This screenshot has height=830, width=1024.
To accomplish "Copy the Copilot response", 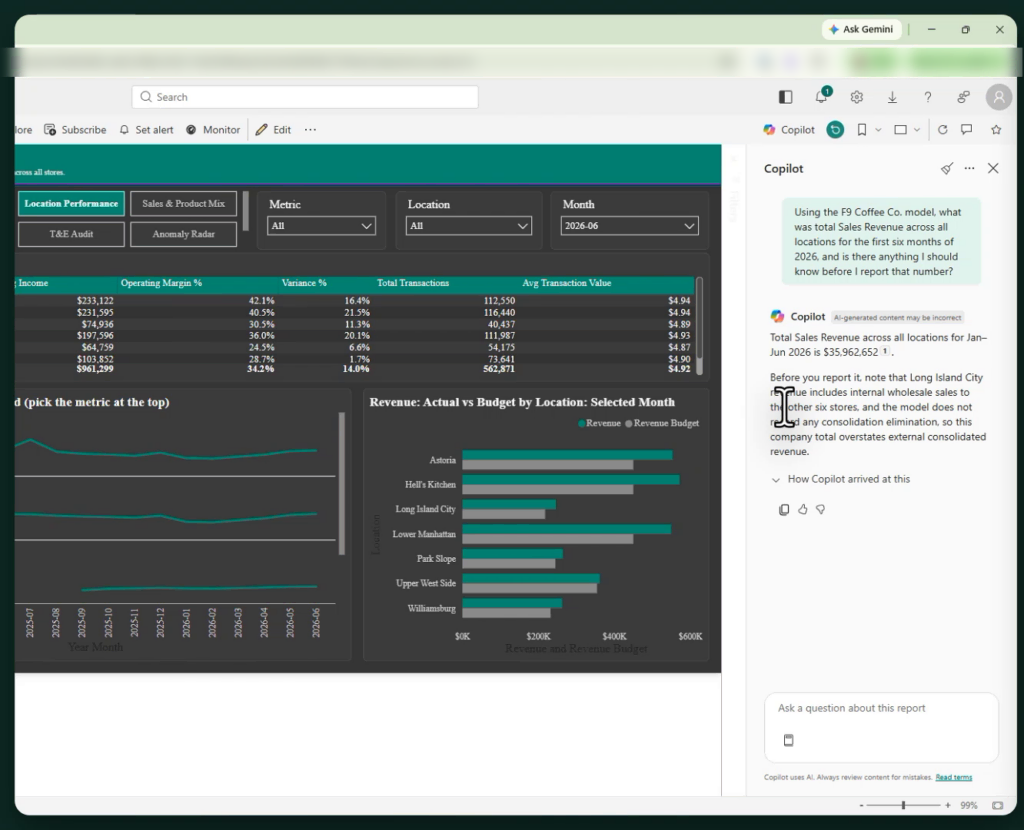I will tap(784, 509).
